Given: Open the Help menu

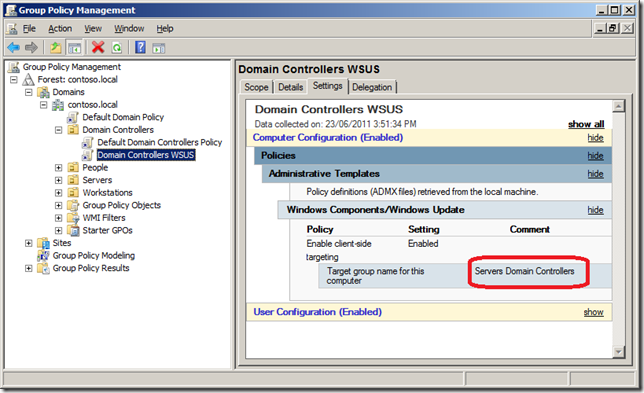Looking at the screenshot, I should pos(165,28).
